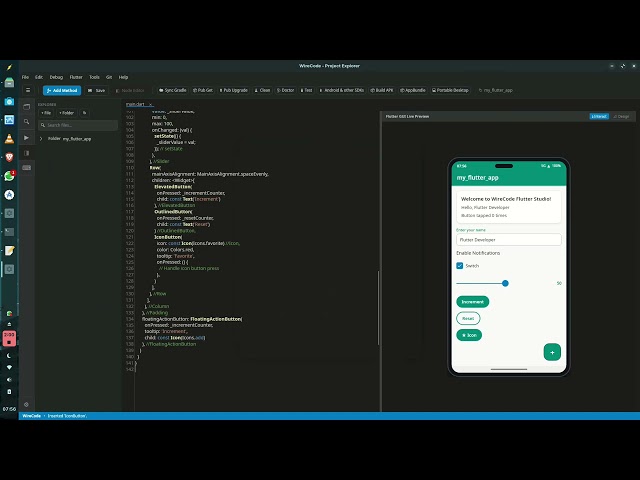Create a new folder with +Folder
The image size is (640, 480).
click(x=66, y=113)
